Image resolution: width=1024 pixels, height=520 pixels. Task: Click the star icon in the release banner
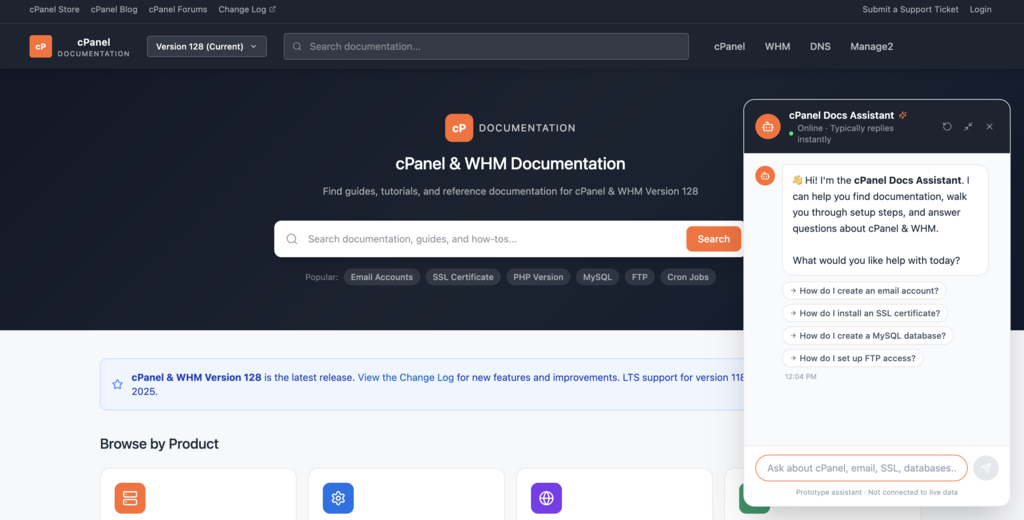coord(117,384)
